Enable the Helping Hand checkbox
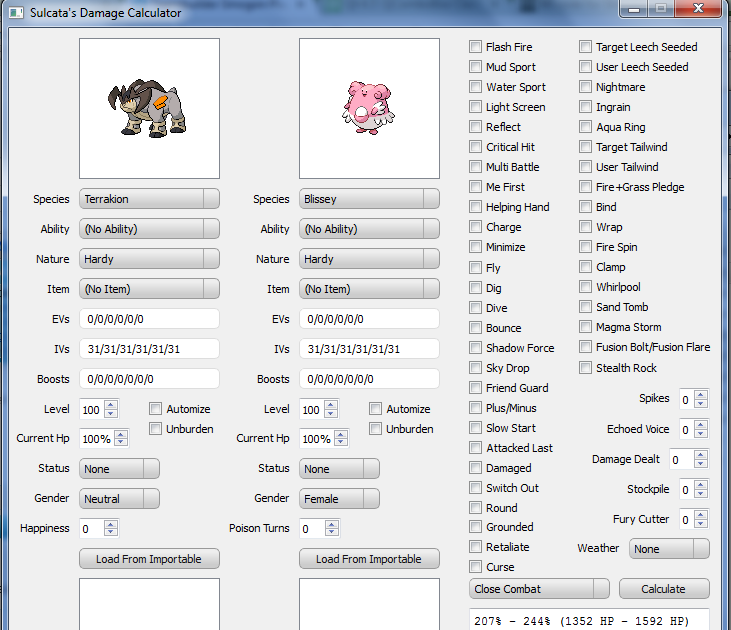731x630 pixels. coord(475,207)
